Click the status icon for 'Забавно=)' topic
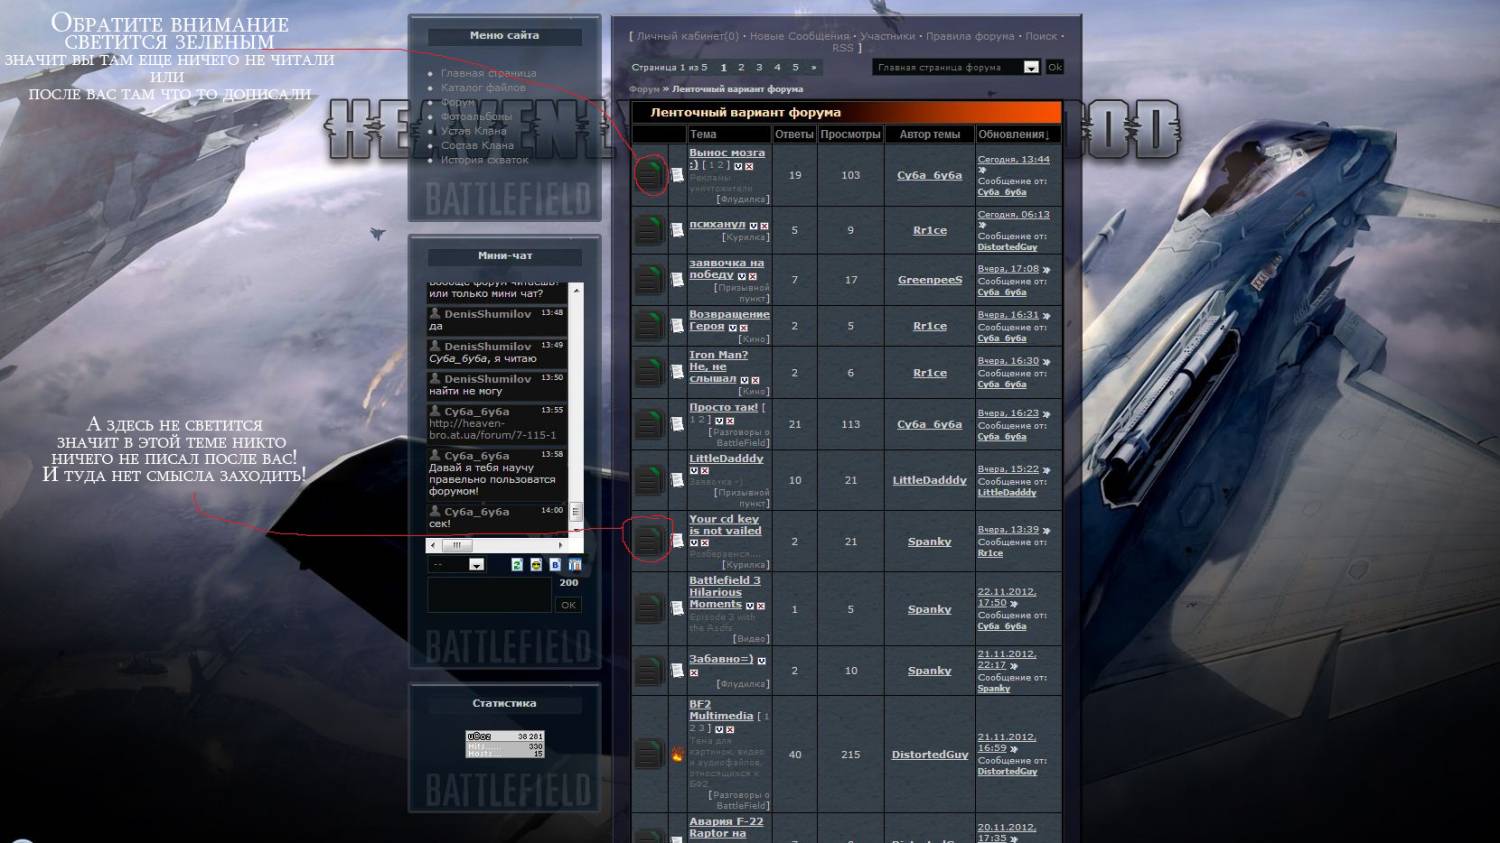1500x843 pixels. (649, 671)
